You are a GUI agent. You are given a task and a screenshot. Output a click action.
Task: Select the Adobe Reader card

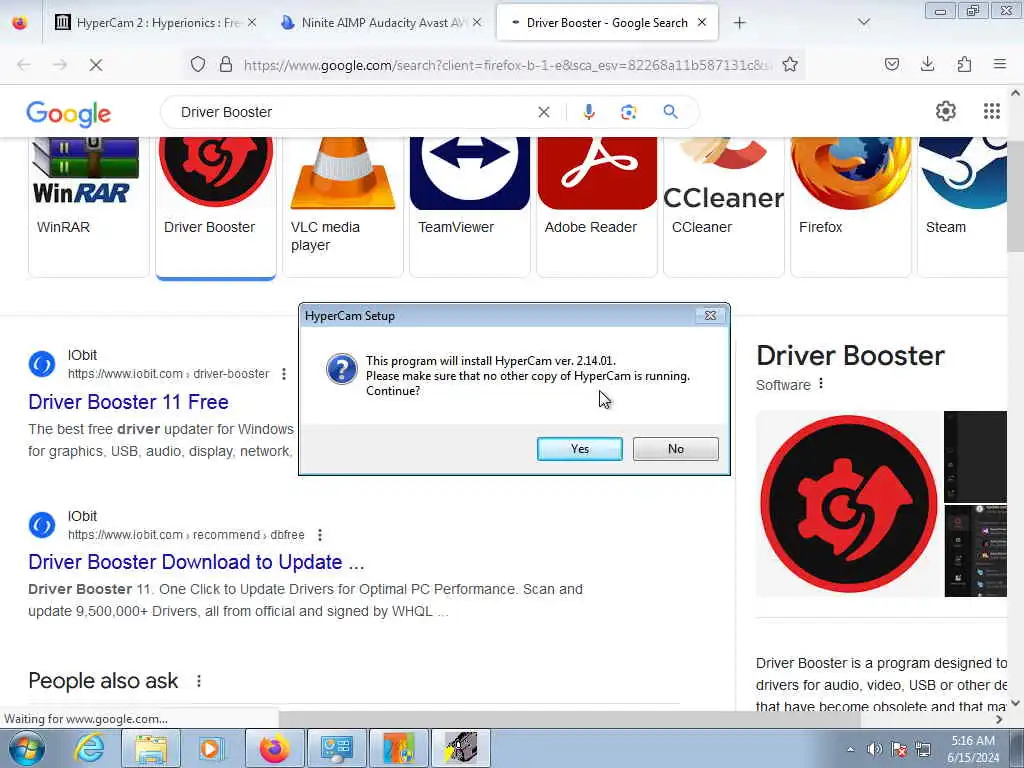point(597,206)
